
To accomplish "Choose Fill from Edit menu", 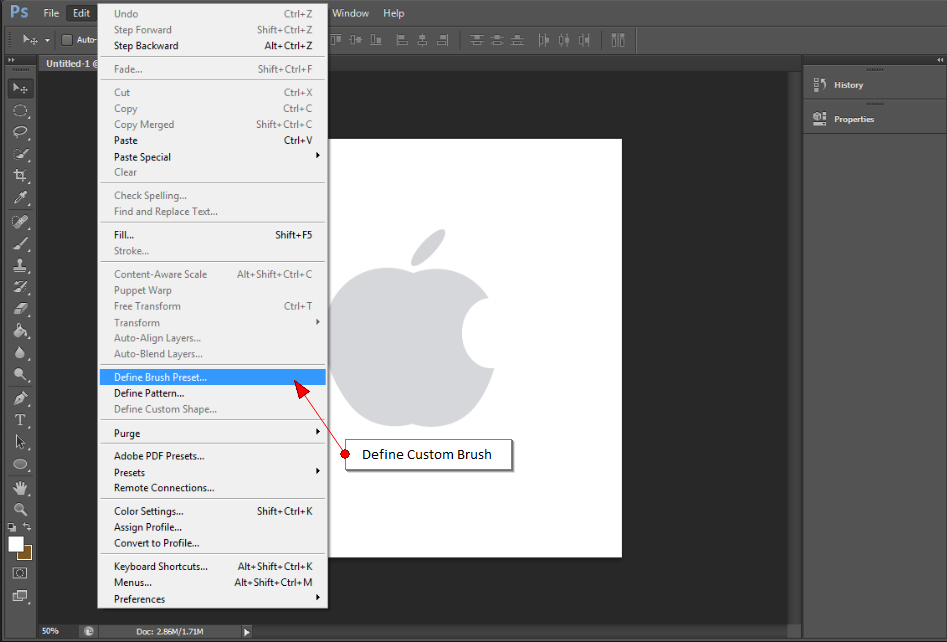I will tap(213, 235).
